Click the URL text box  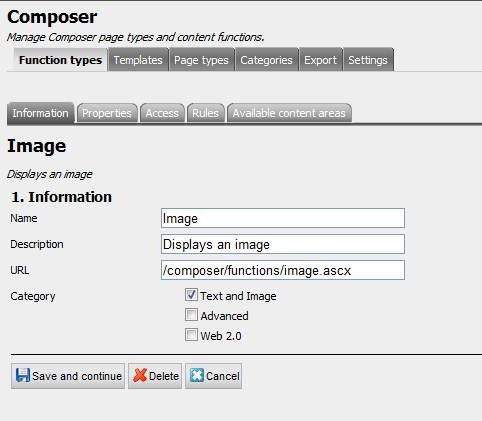click(x=283, y=270)
